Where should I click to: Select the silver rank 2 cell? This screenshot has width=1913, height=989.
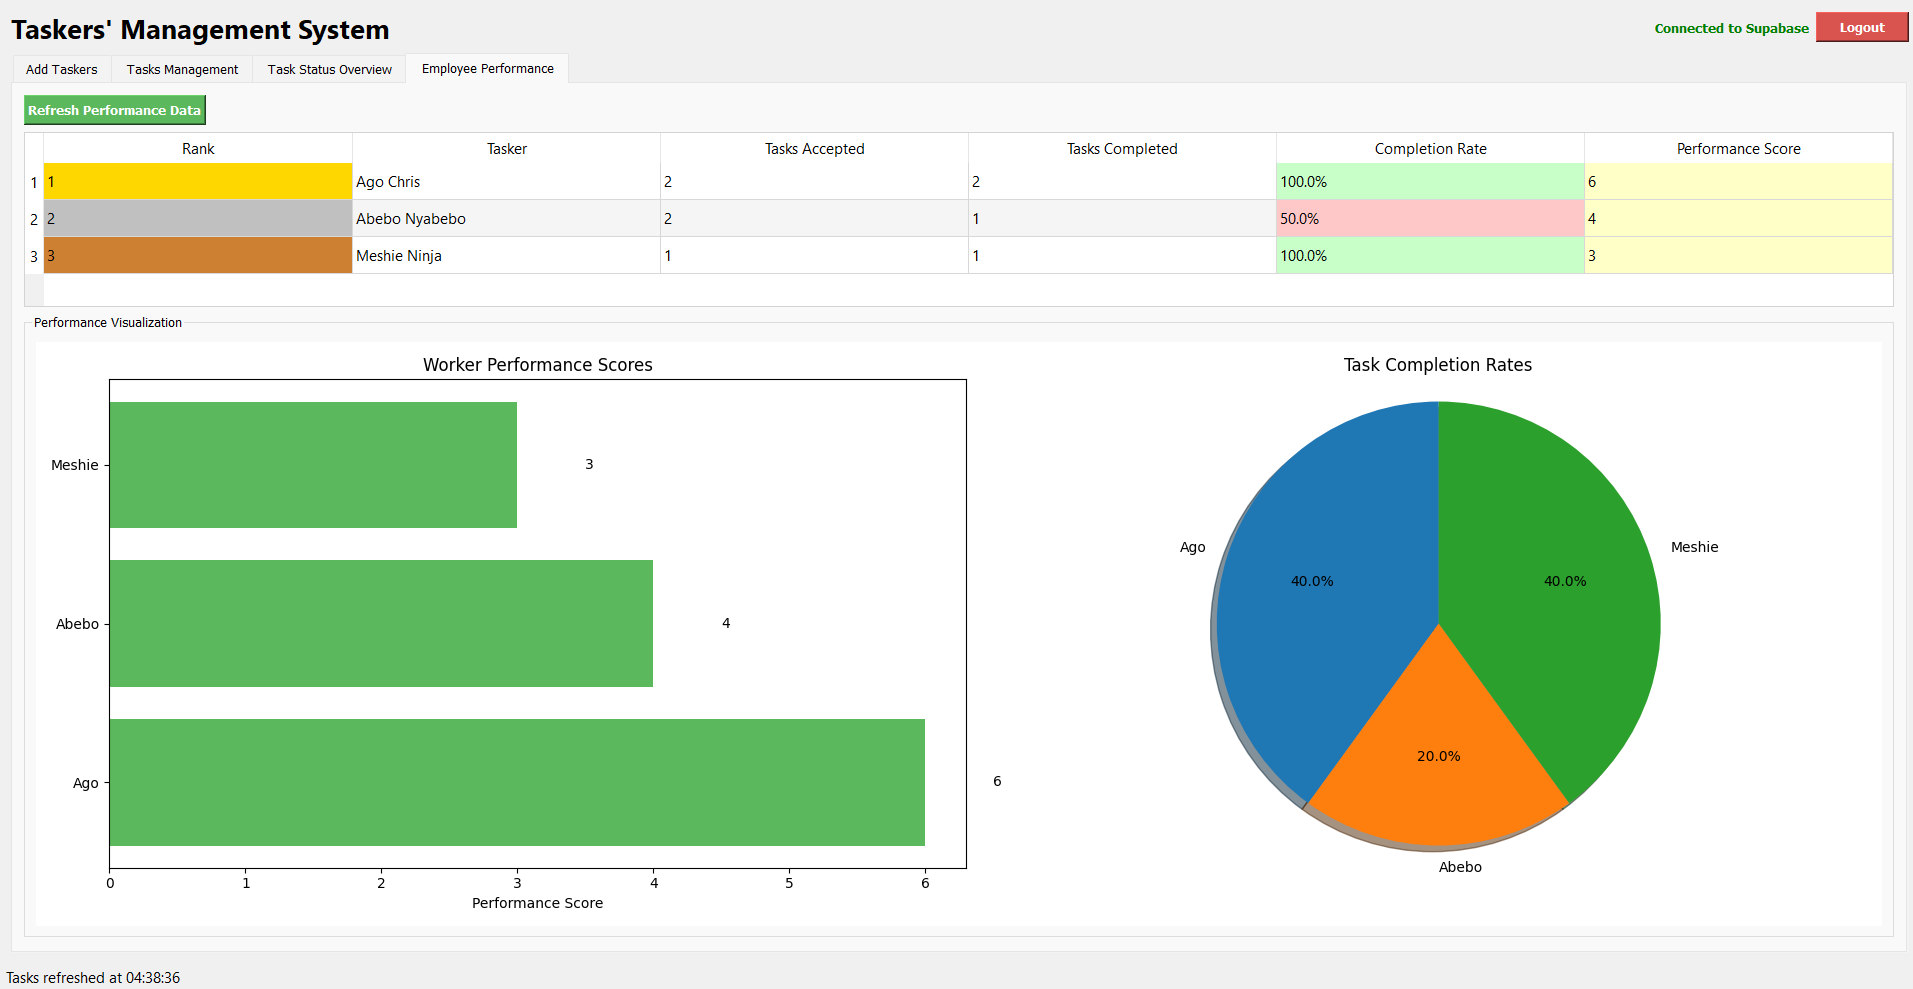coord(198,219)
